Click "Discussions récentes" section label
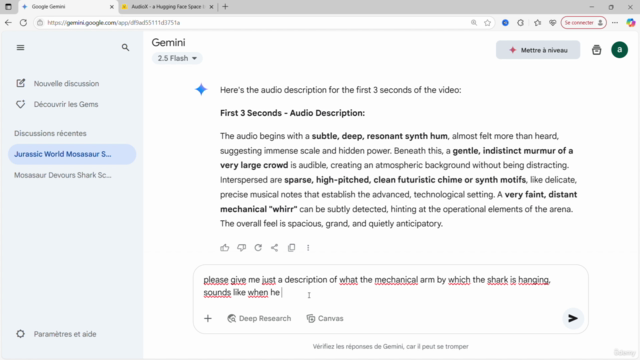The image size is (640, 360). [50, 133]
